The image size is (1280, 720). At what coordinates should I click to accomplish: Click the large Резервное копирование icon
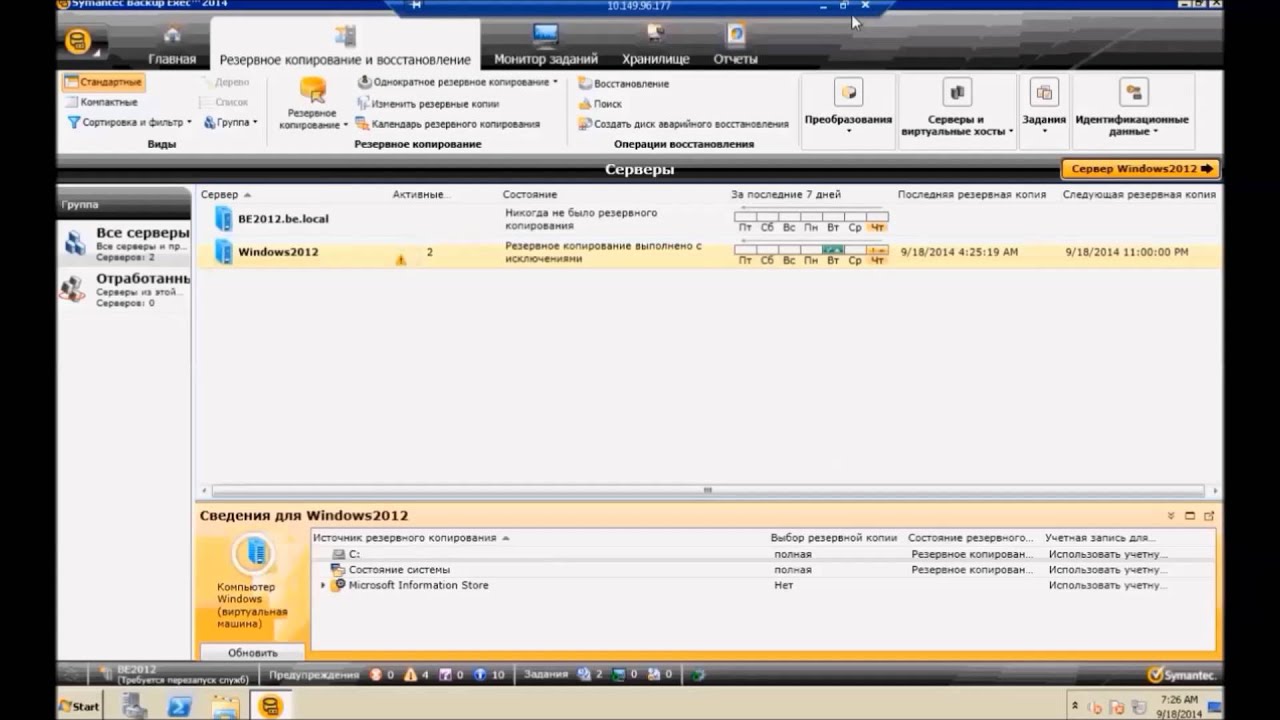click(x=312, y=104)
